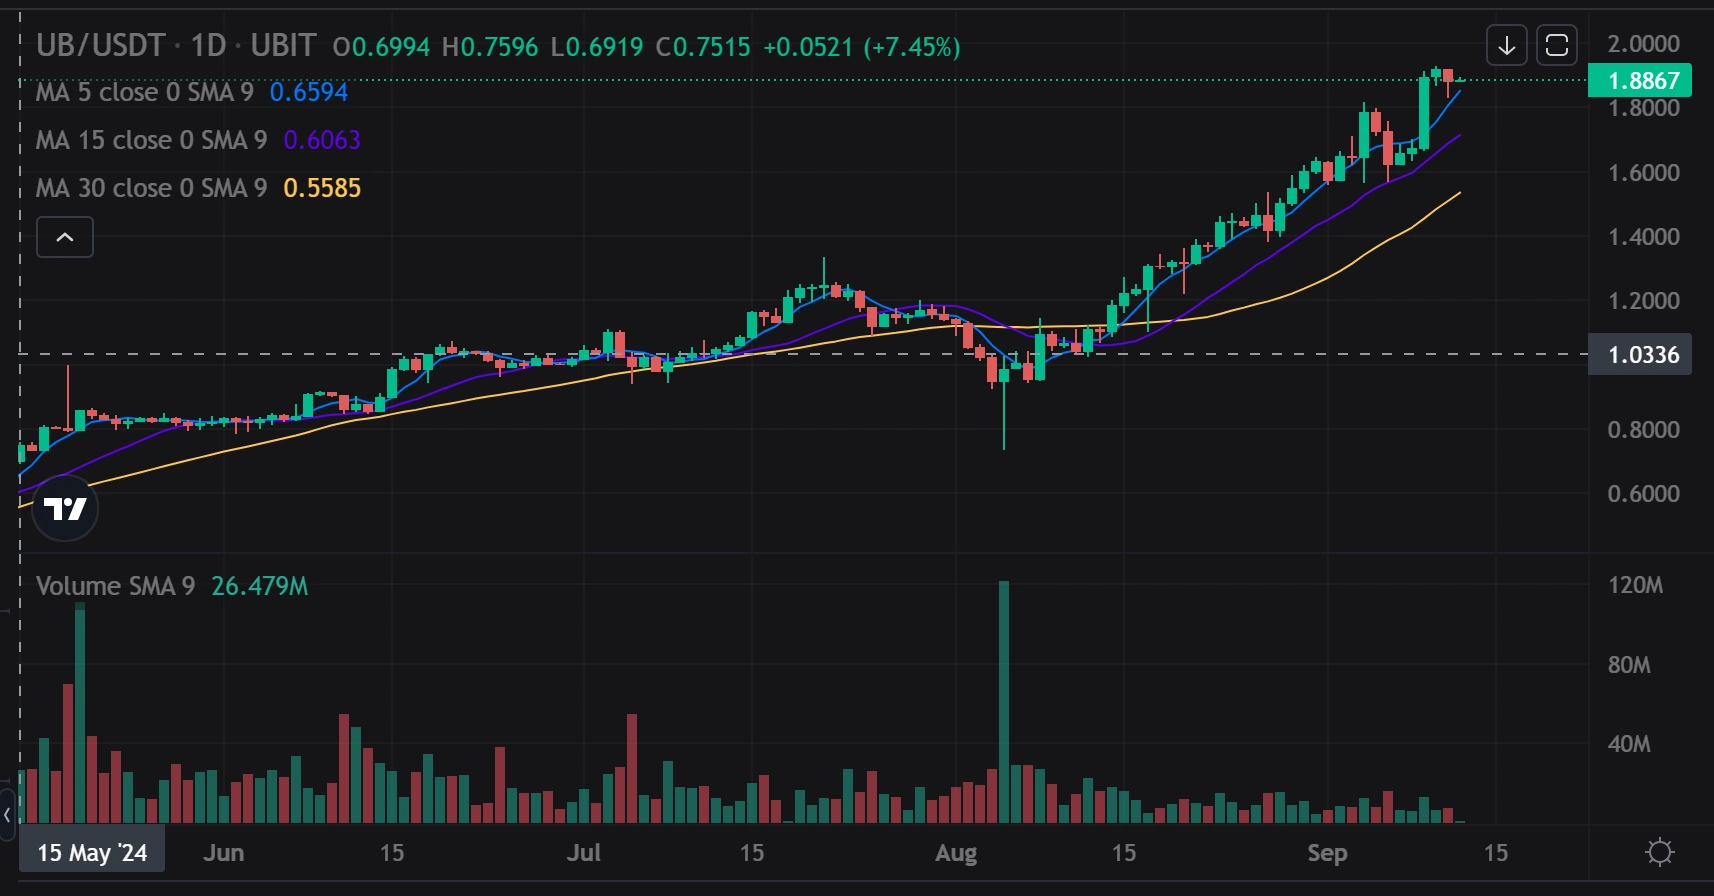Click the down-arrow button near the price axis
This screenshot has width=1714, height=896.
pyautogui.click(x=1506, y=45)
